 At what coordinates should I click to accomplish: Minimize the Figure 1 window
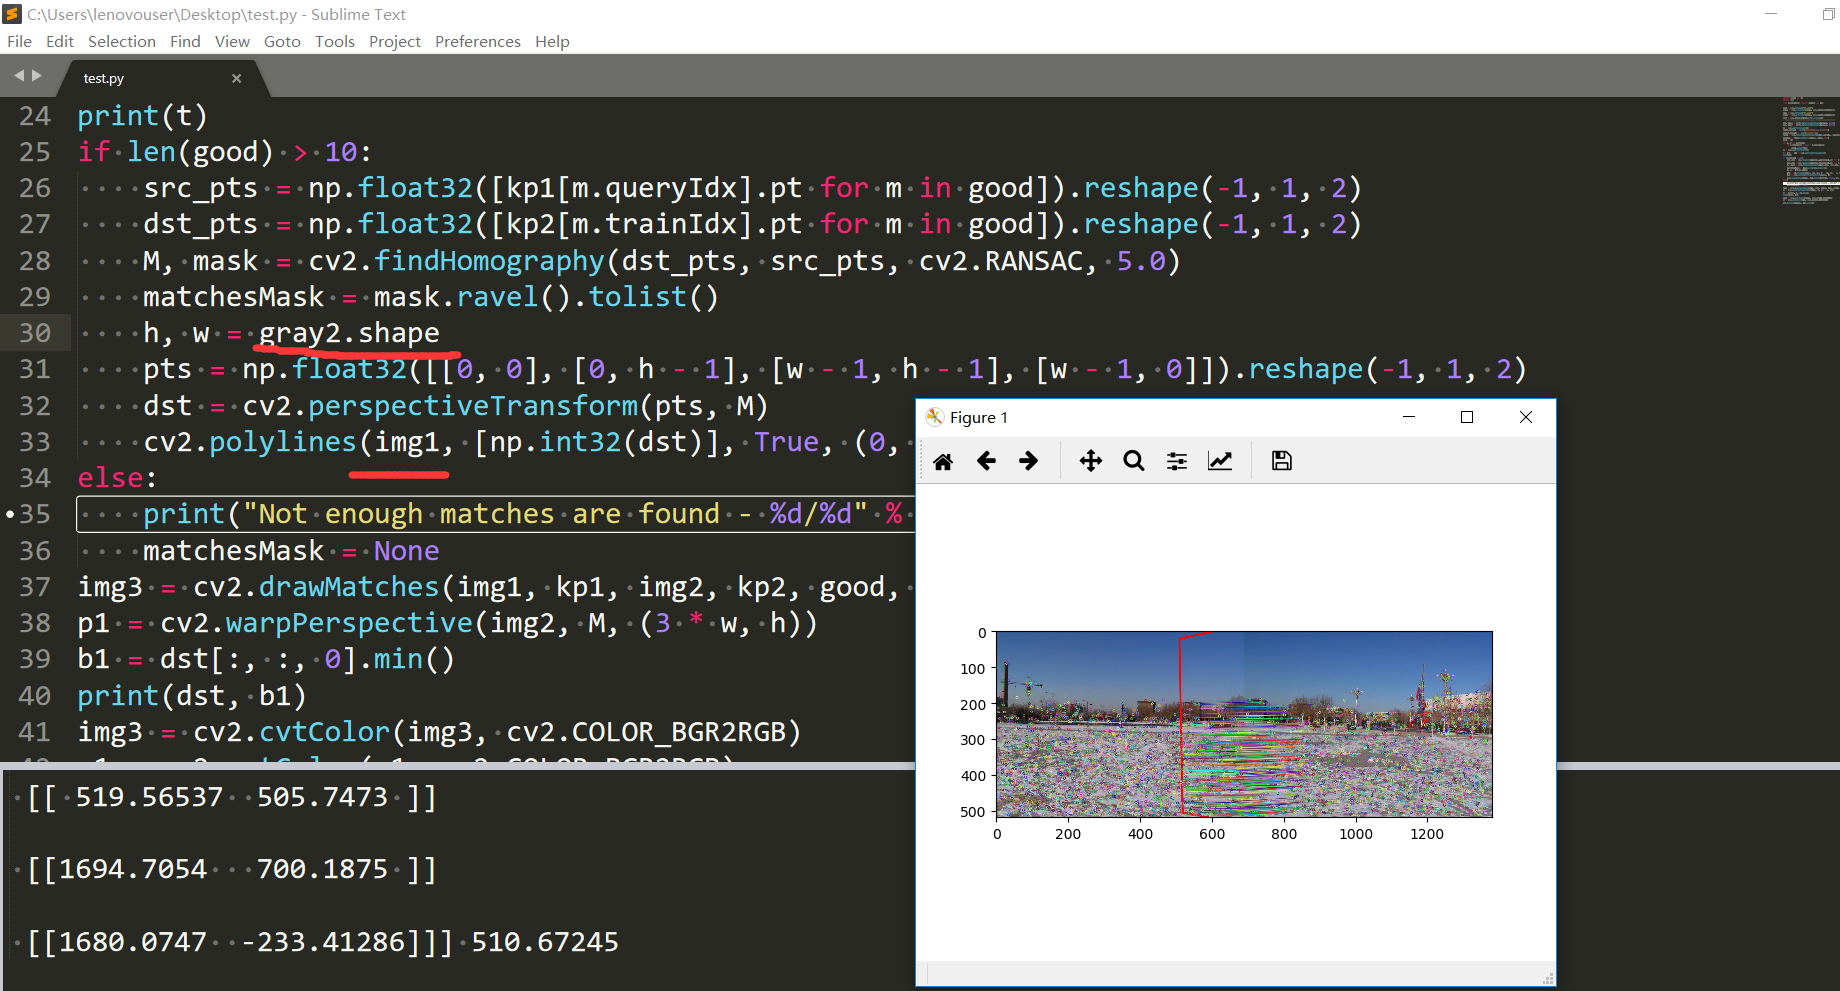pos(1409,417)
